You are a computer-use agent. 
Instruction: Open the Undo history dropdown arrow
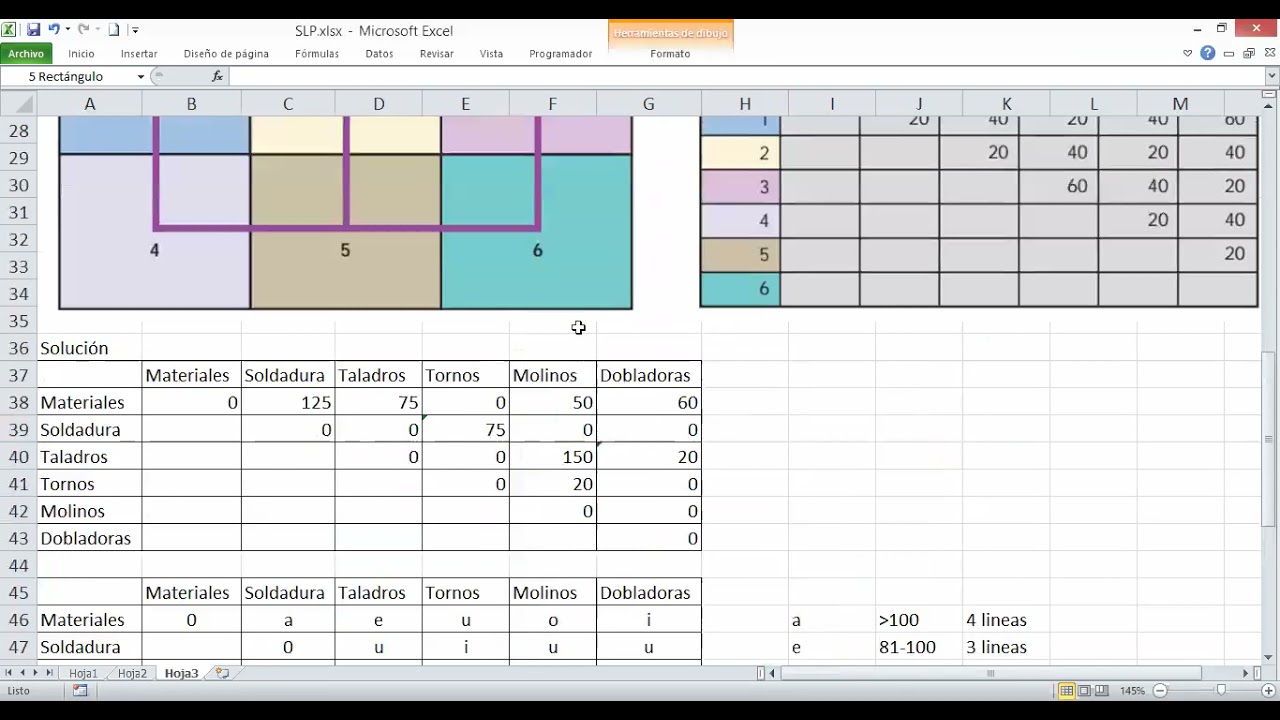point(67,31)
